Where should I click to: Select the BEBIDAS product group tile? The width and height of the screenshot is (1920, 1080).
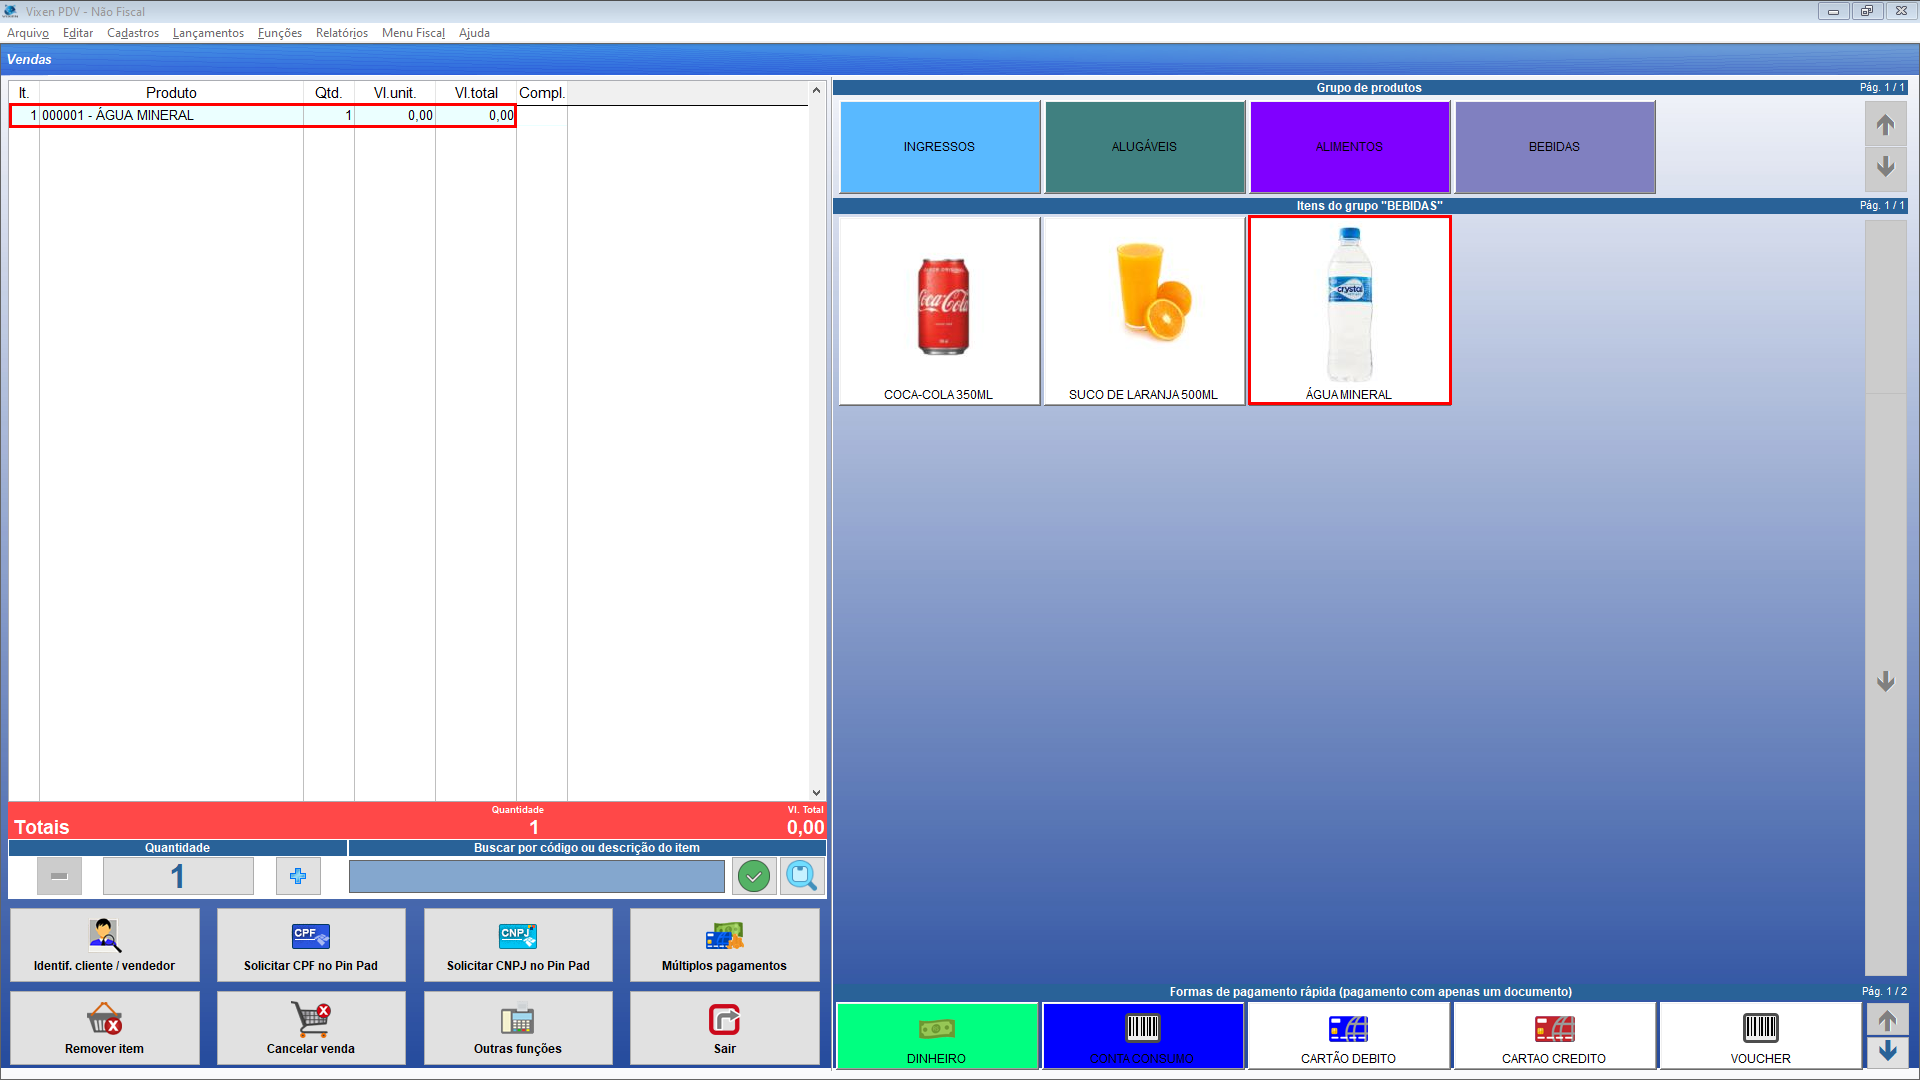(x=1554, y=147)
